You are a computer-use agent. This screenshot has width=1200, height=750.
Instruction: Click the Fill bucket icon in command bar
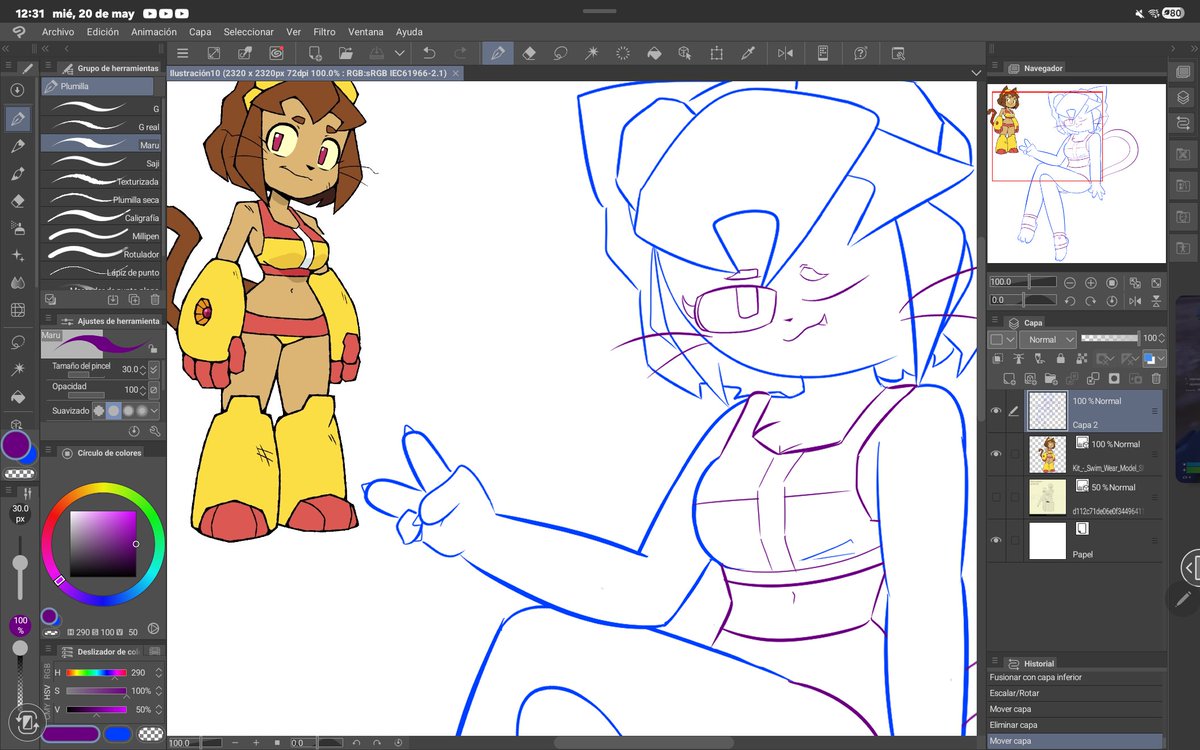click(654, 53)
